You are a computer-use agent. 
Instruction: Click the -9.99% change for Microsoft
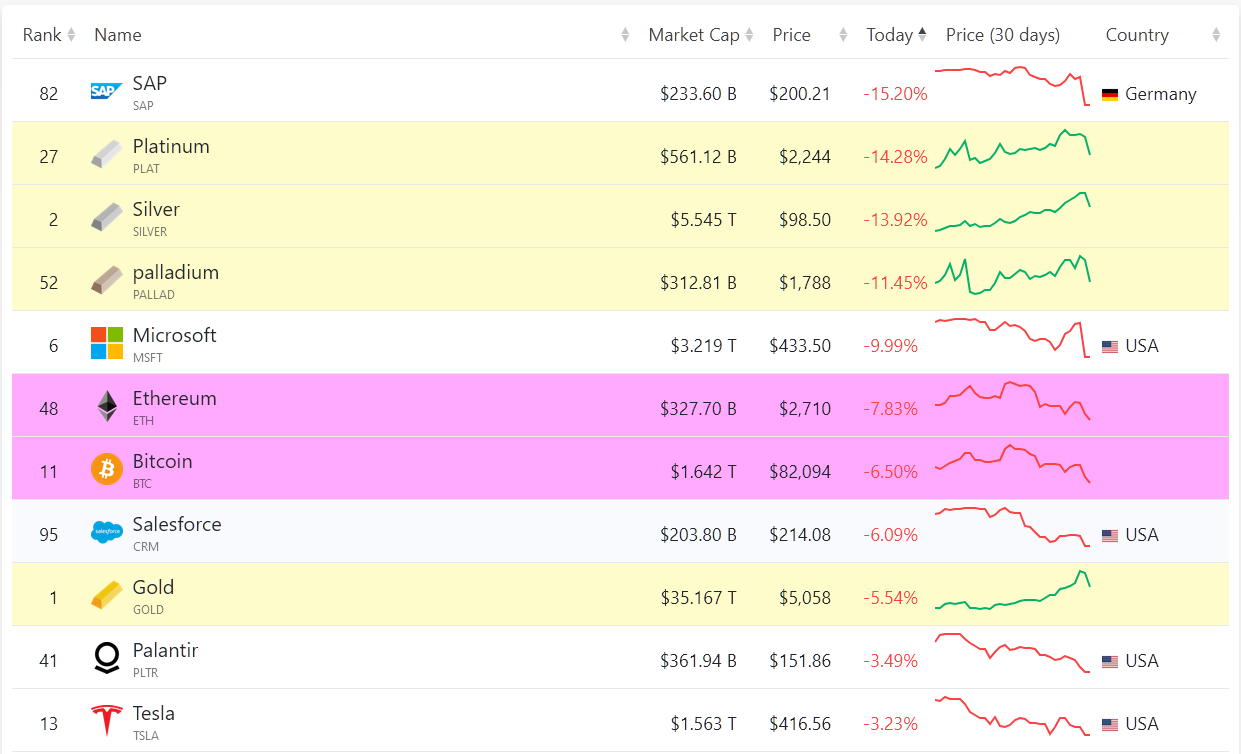click(890, 346)
